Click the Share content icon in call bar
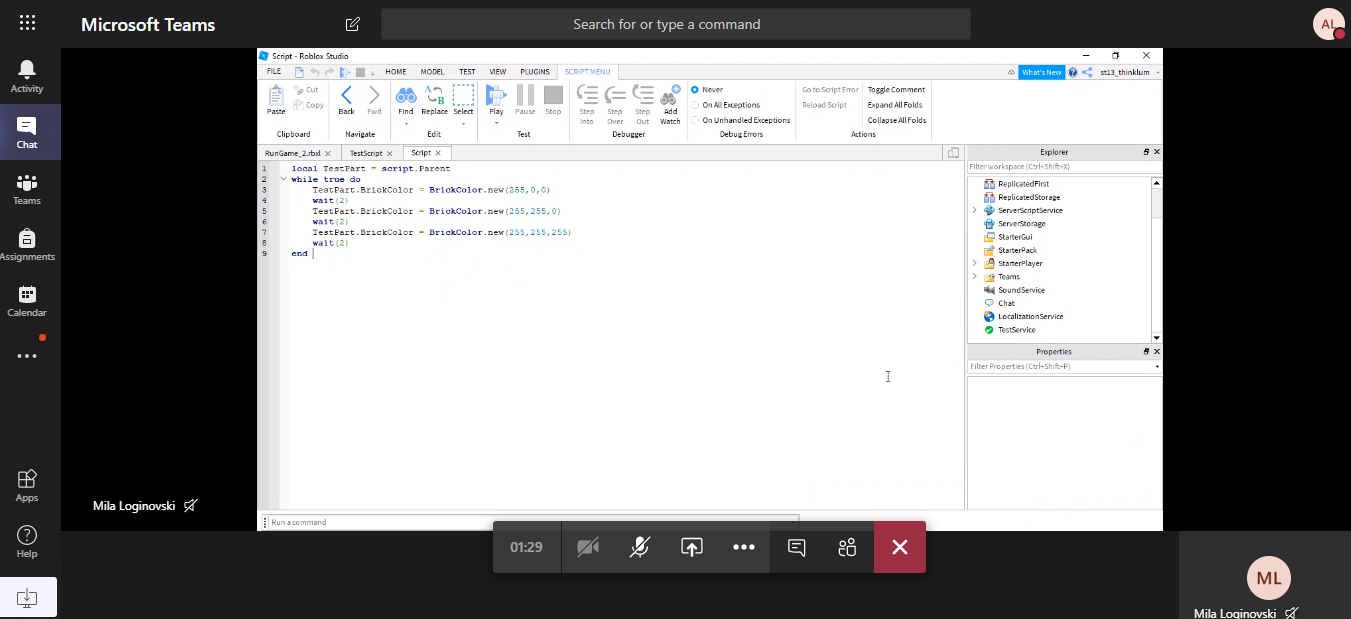This screenshot has height=619, width=1351. point(692,547)
